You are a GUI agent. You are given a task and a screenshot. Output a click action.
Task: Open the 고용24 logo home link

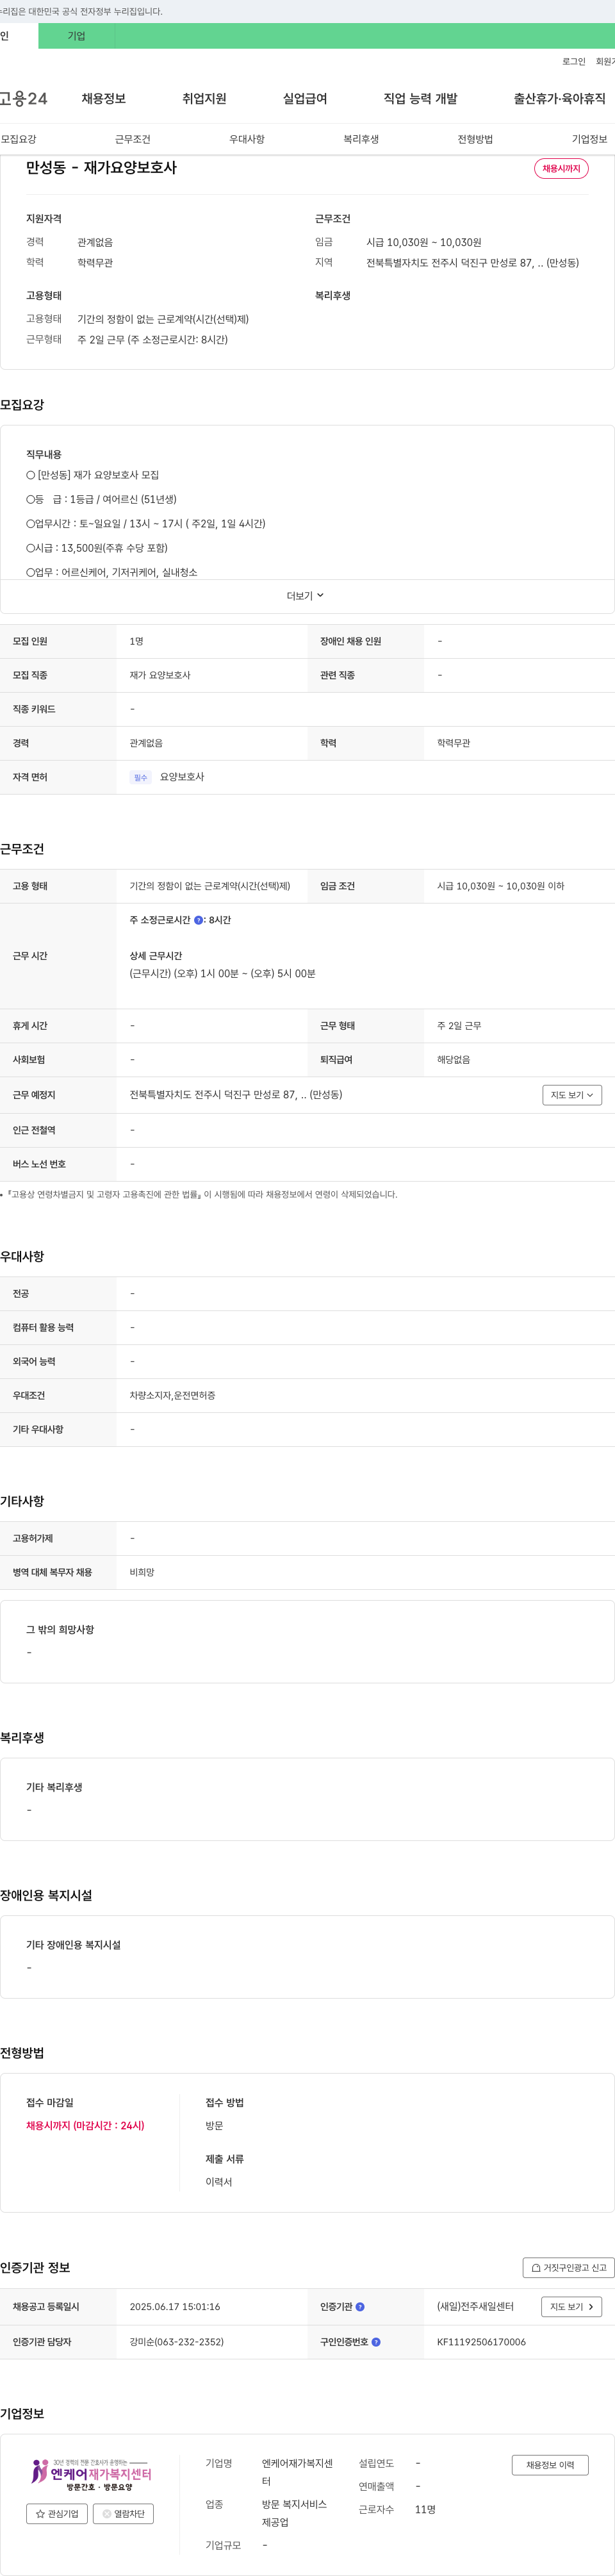[x=24, y=99]
